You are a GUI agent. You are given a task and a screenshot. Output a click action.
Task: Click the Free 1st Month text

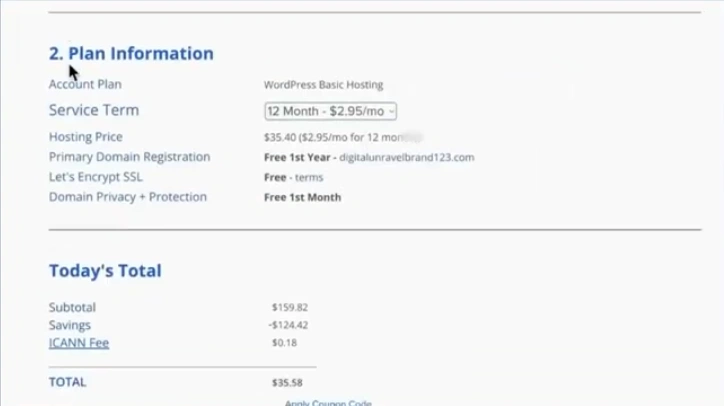[302, 197]
